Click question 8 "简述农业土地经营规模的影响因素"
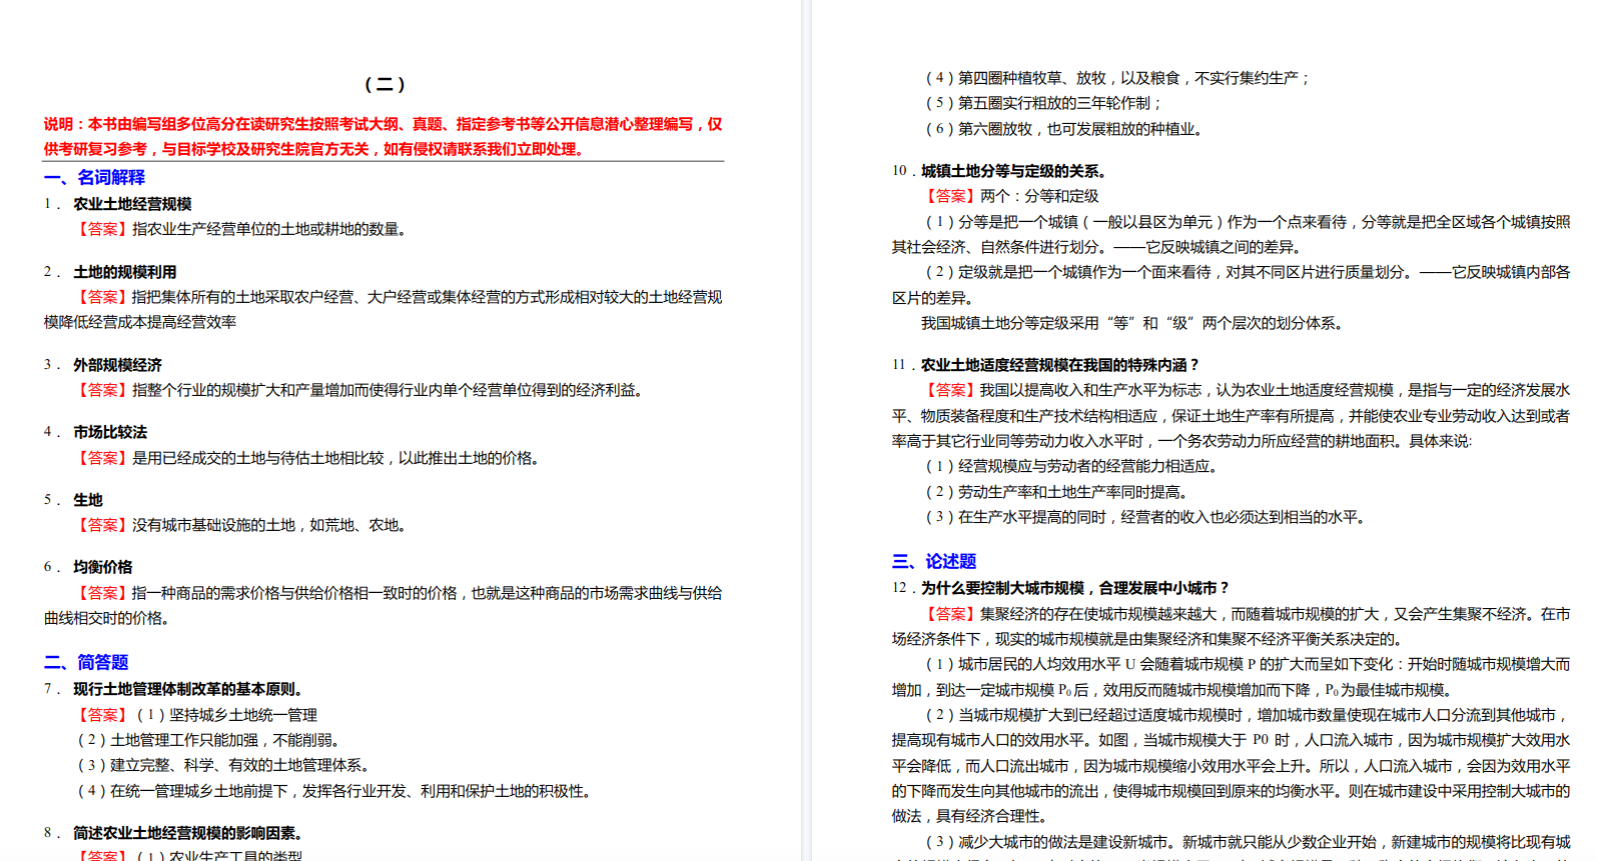Viewport: 1597px width, 861px height. click(x=187, y=833)
